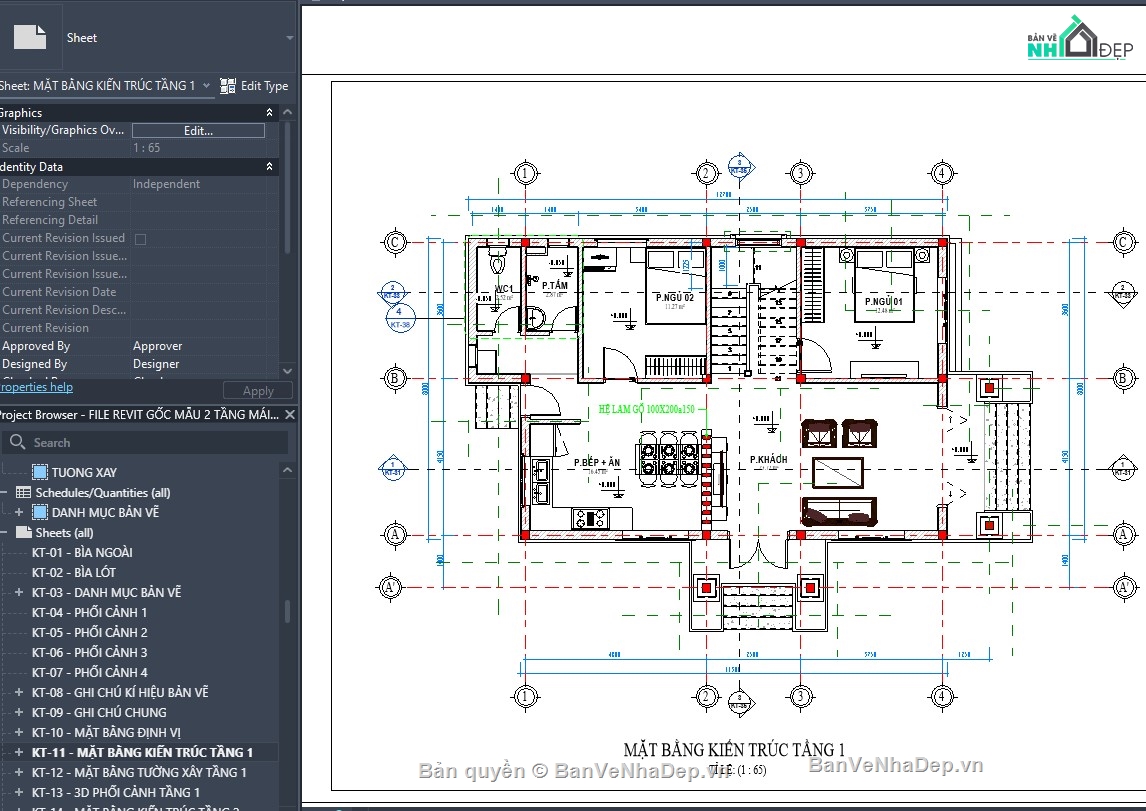Click grid bubble 4 at the bottom of plan

(941, 696)
